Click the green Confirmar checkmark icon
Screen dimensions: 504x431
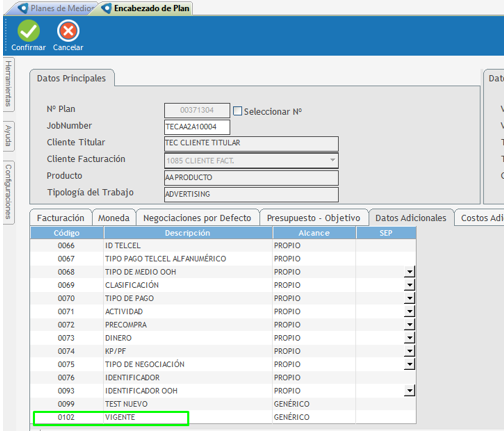29,31
